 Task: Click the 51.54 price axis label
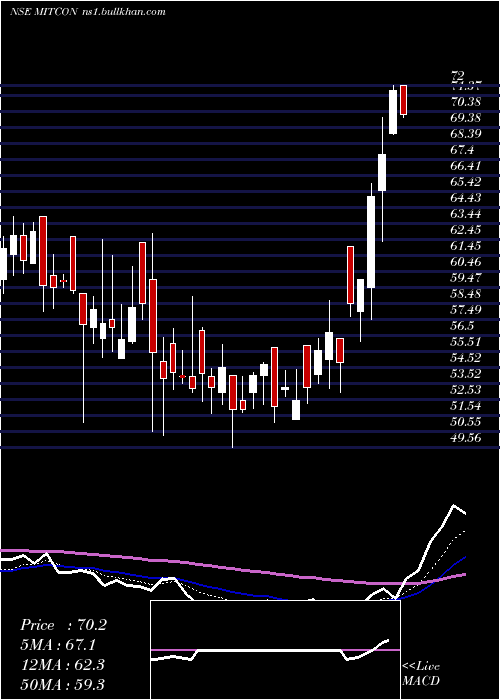coord(466,406)
